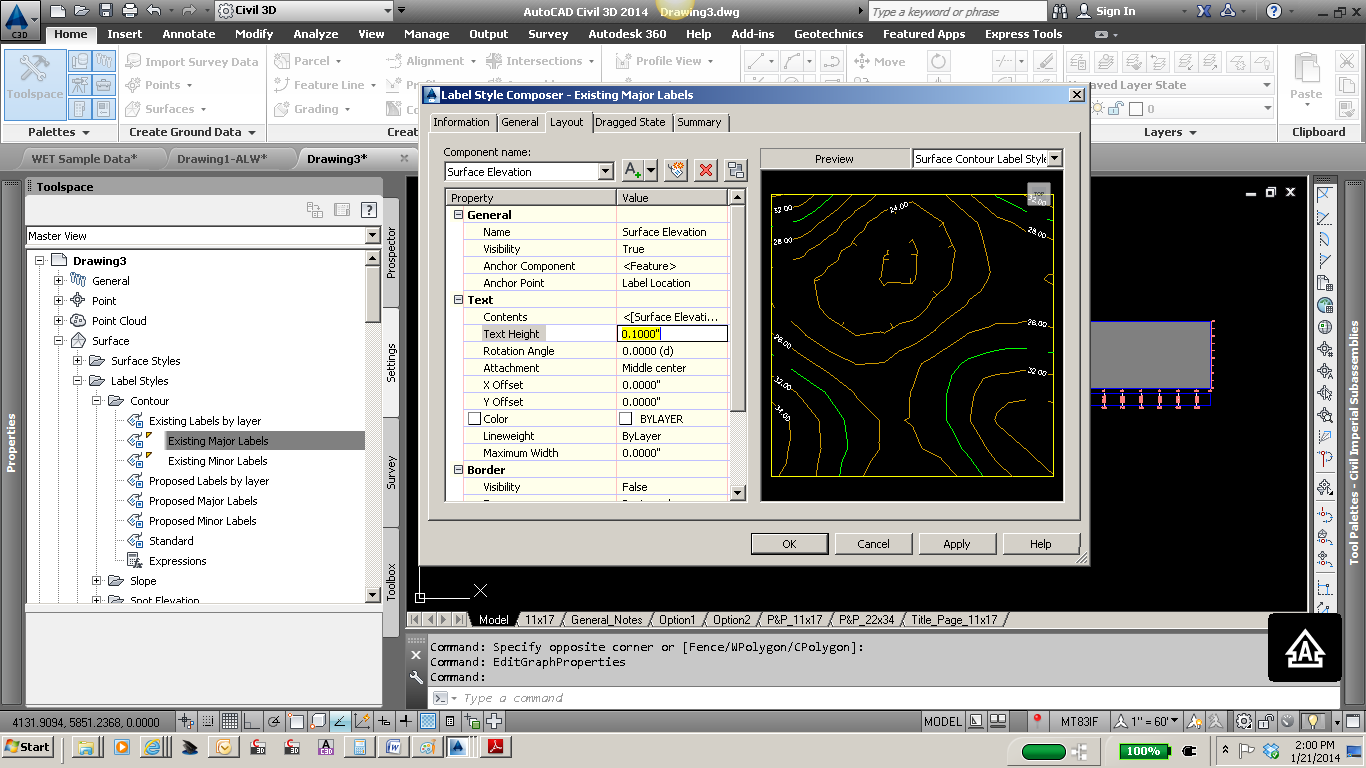Open the Component name dropdown
The image size is (1366, 768).
click(605, 172)
